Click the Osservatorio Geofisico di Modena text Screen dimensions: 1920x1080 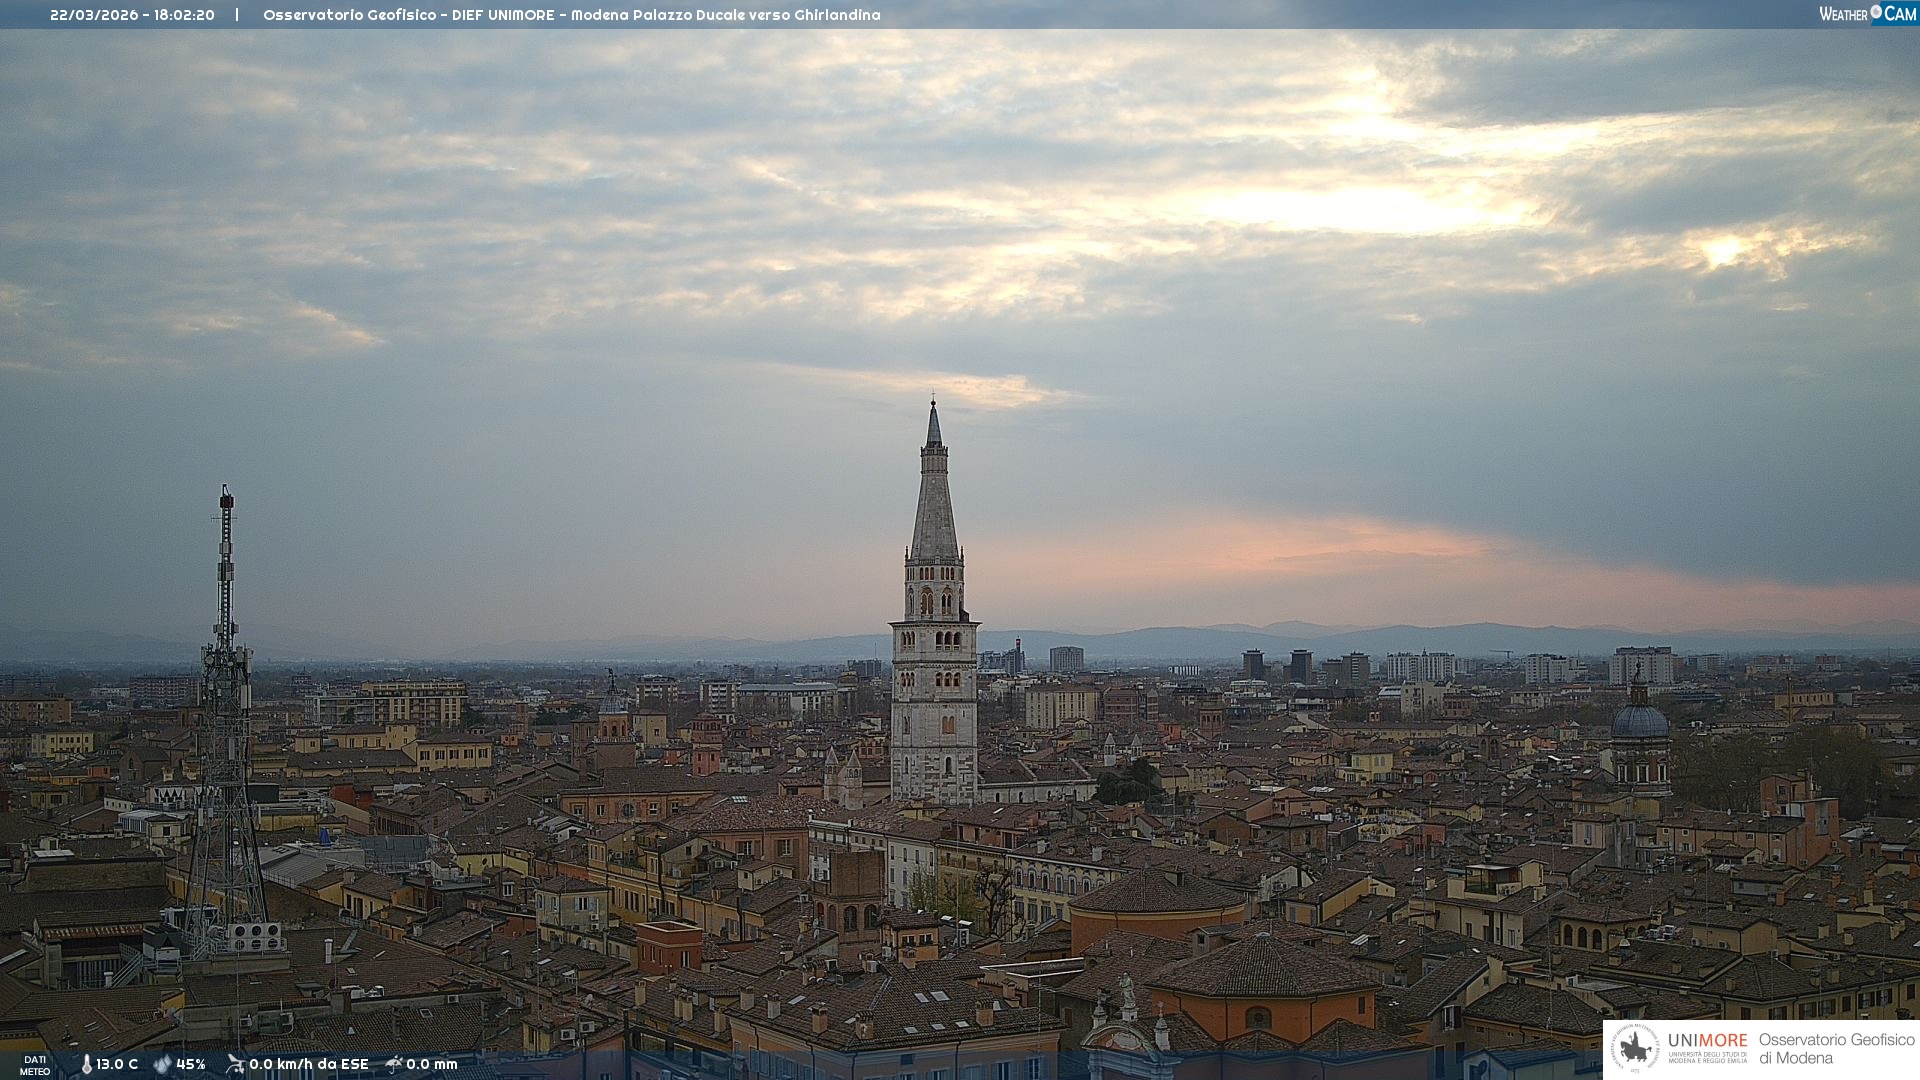(1836, 1049)
